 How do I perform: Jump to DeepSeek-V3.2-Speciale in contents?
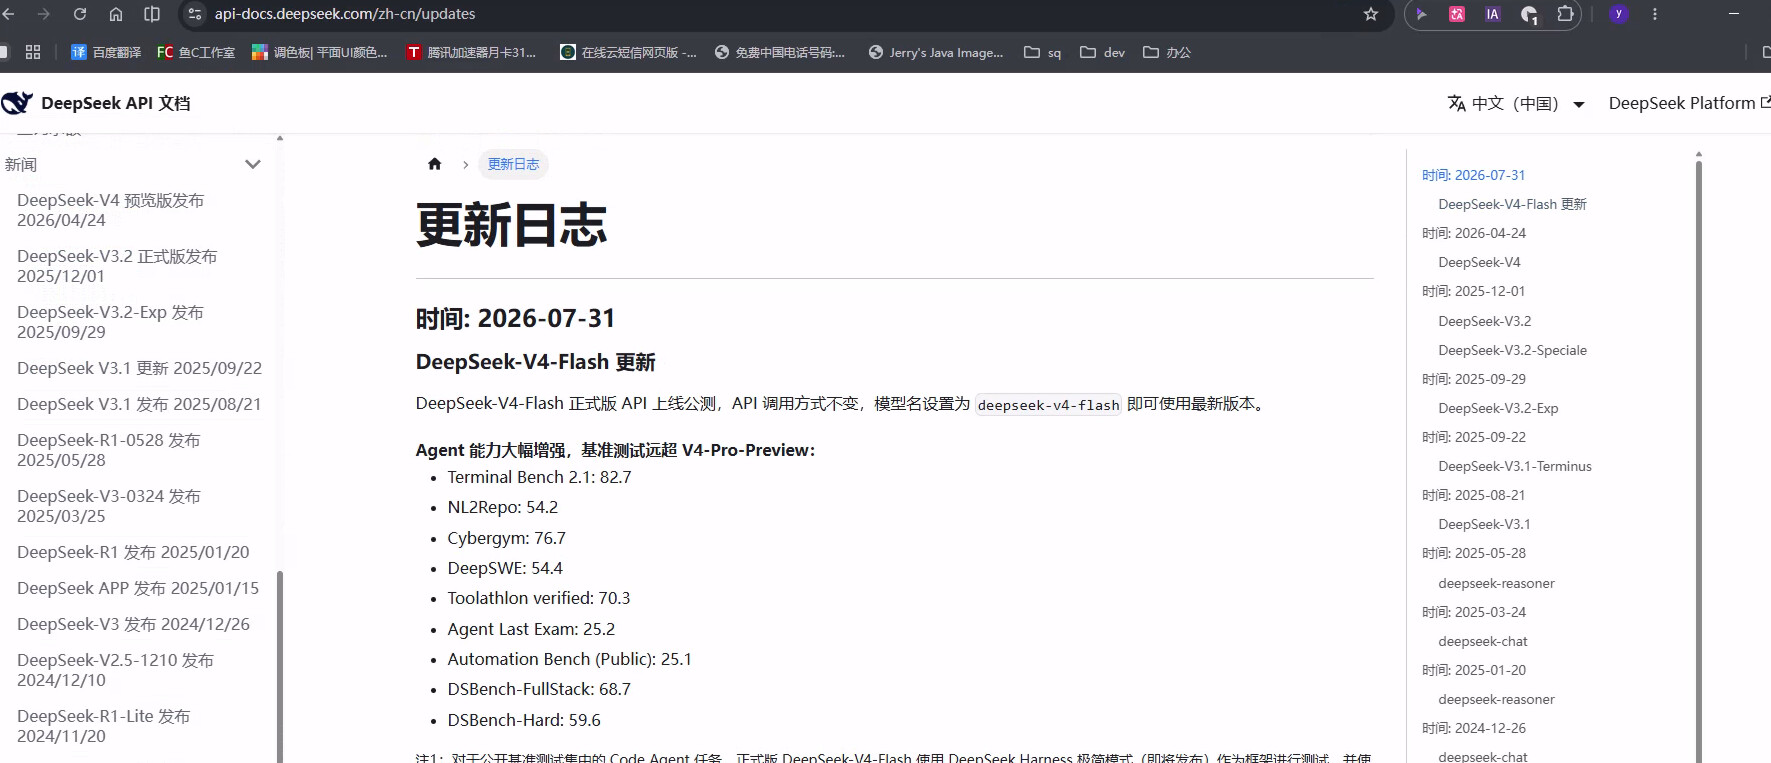coord(1512,350)
